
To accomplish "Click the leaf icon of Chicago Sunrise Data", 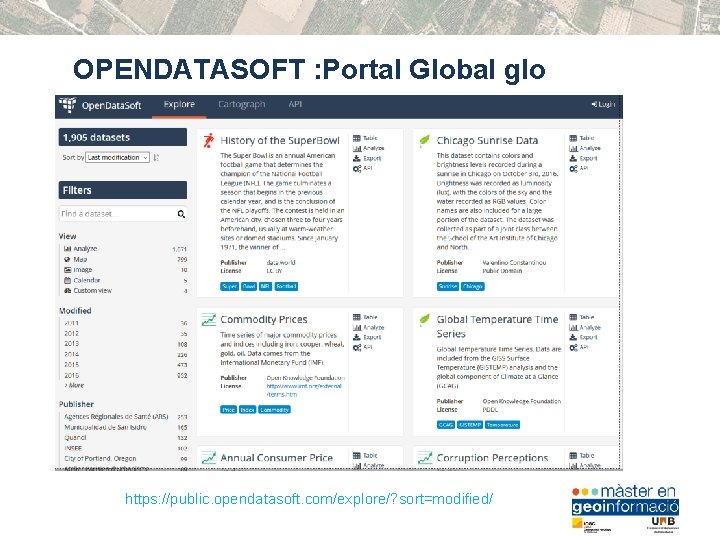I will [x=425, y=140].
